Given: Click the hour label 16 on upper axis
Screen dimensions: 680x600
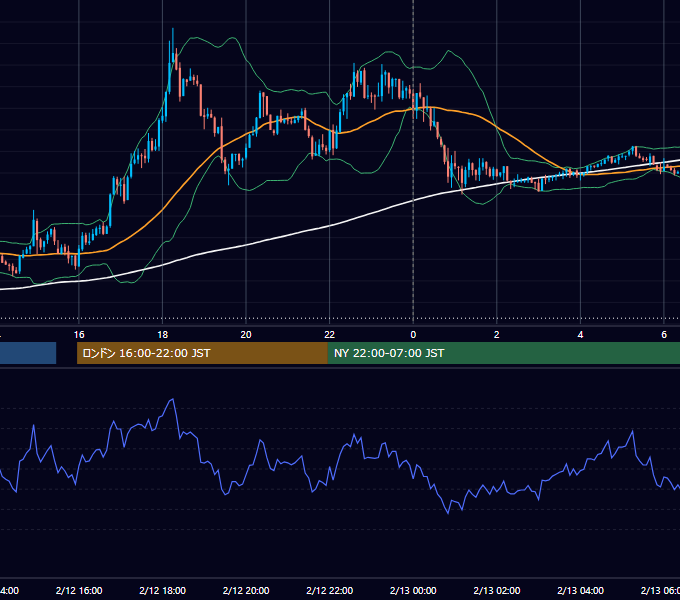Looking at the screenshot, I should (79, 335).
